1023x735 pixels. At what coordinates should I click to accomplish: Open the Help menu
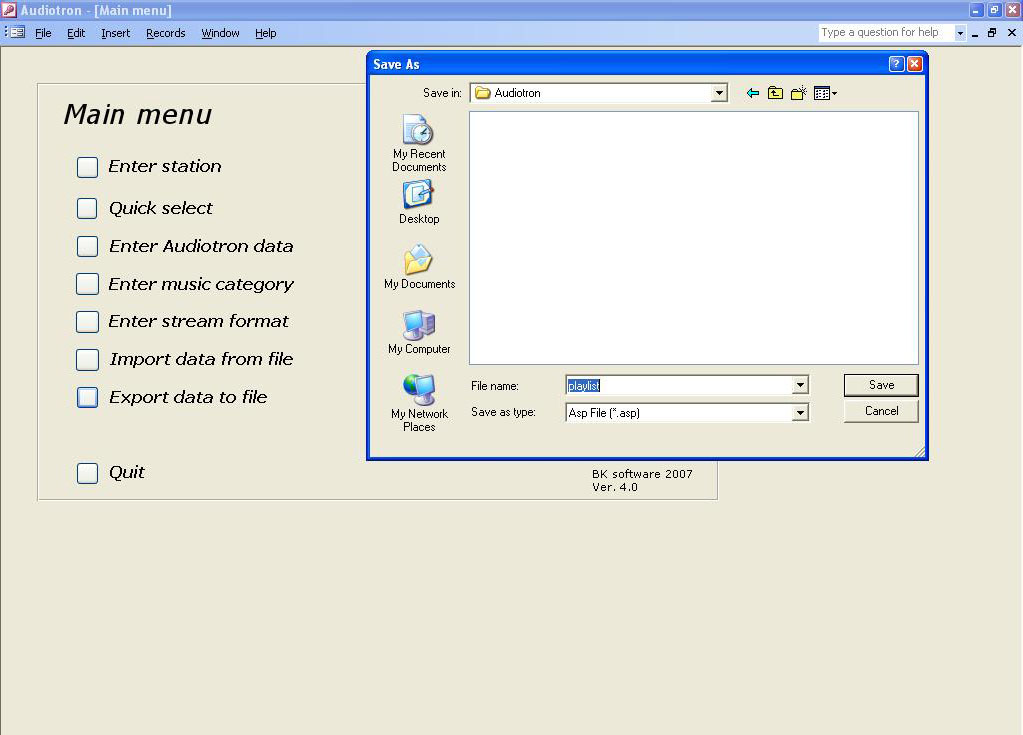coord(266,33)
